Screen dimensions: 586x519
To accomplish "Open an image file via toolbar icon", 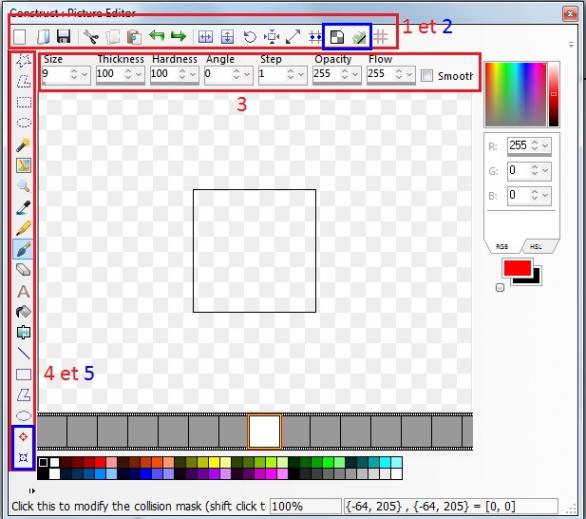I will pyautogui.click(x=43, y=37).
